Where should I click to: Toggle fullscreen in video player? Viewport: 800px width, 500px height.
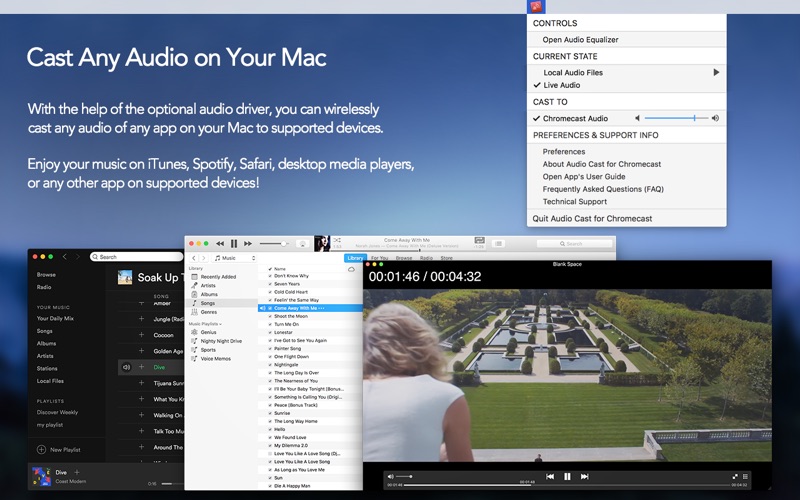point(735,477)
